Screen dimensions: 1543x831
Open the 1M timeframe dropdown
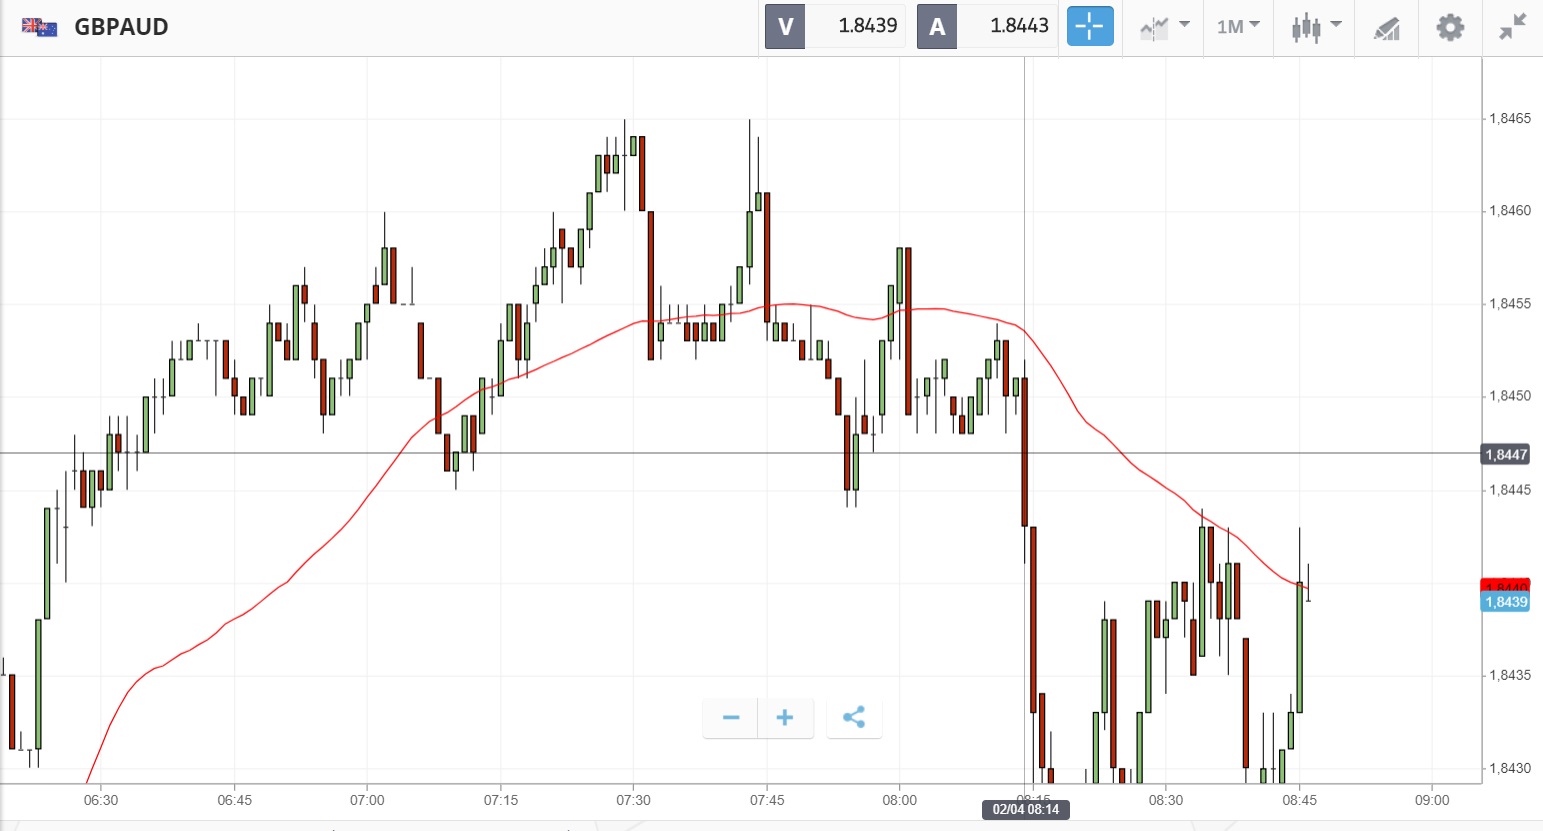pos(1238,27)
